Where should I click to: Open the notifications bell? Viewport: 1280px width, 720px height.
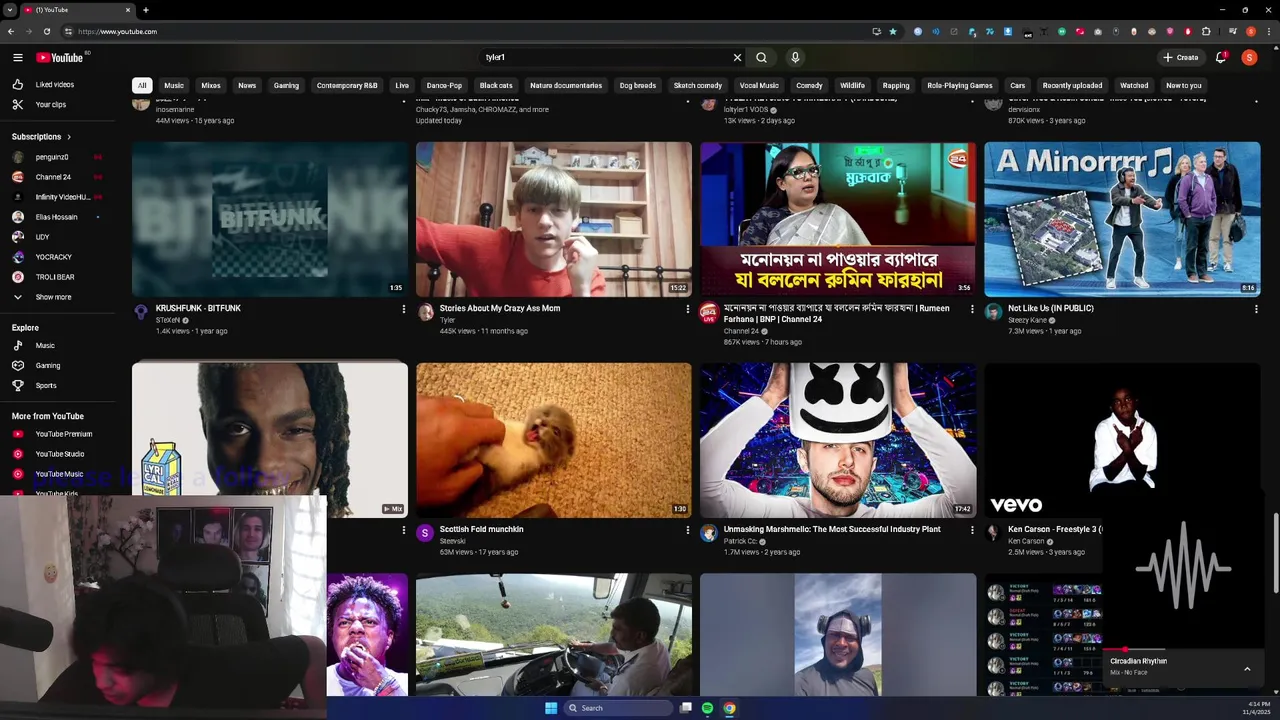tap(1221, 58)
